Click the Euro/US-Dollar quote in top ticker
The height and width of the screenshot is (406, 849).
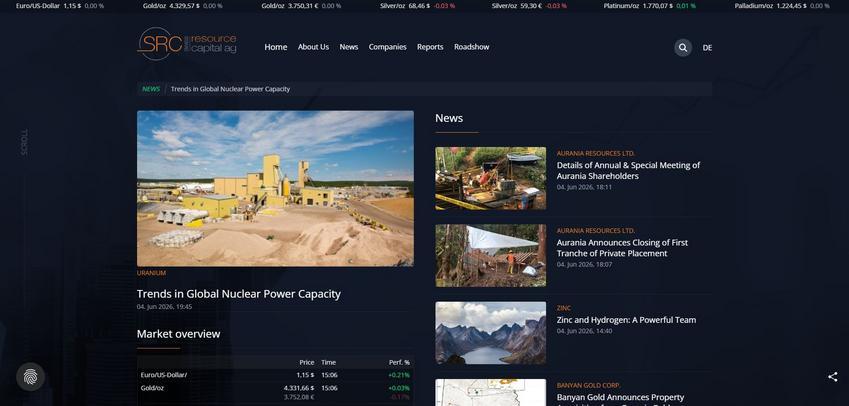point(60,6)
